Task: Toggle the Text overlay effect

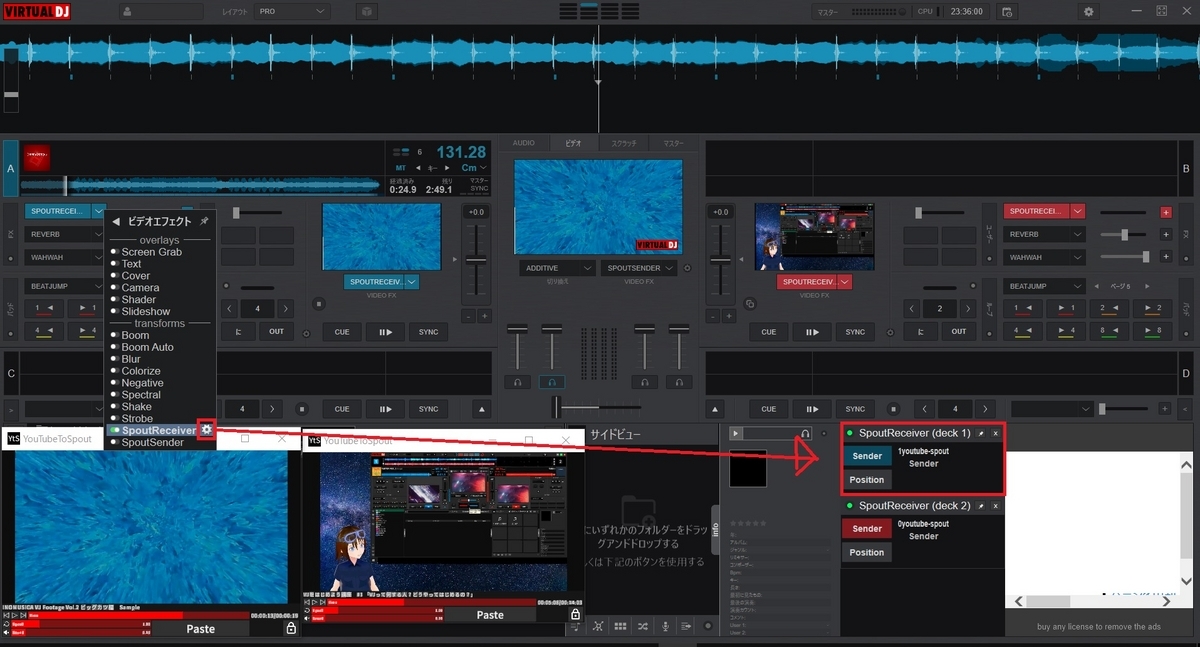Action: (114, 264)
